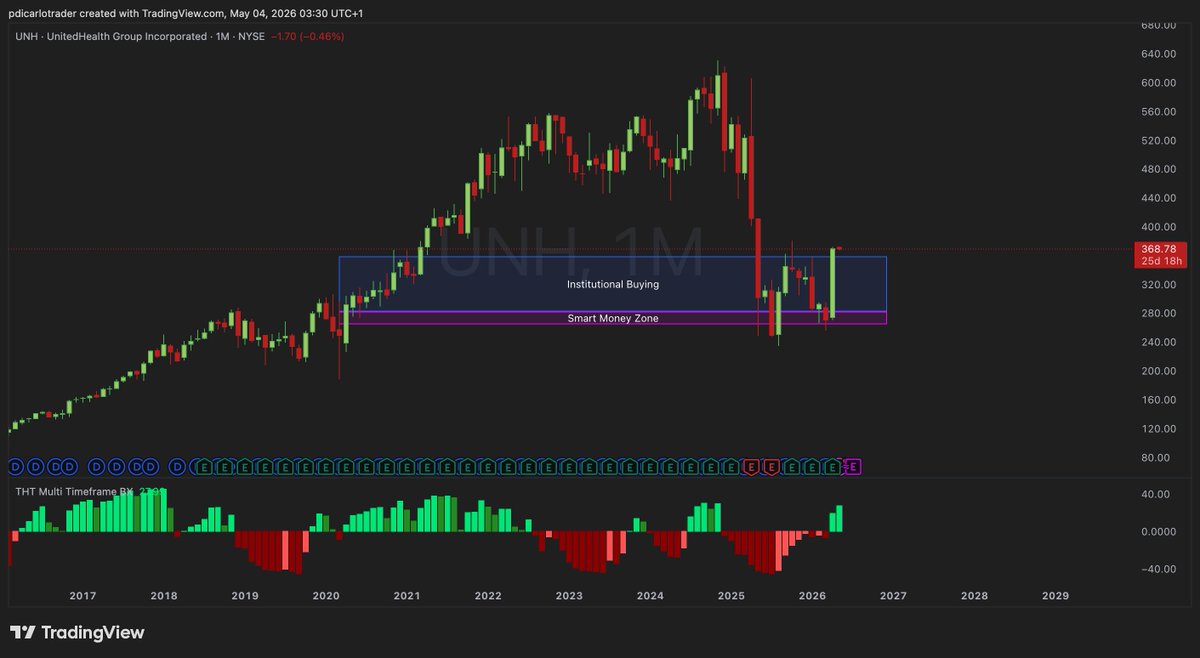This screenshot has width=1200, height=658.
Task: Click the 120.00 price axis label
Action: pyautogui.click(x=1159, y=429)
